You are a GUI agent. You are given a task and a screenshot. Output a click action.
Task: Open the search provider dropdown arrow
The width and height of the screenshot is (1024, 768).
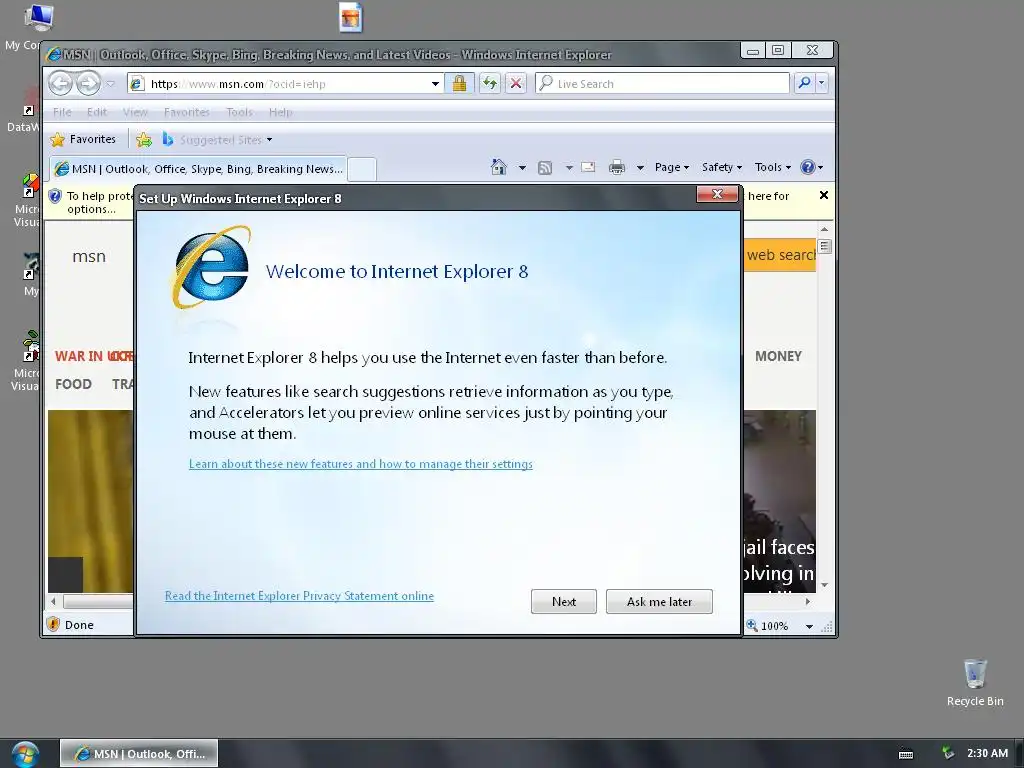(822, 83)
